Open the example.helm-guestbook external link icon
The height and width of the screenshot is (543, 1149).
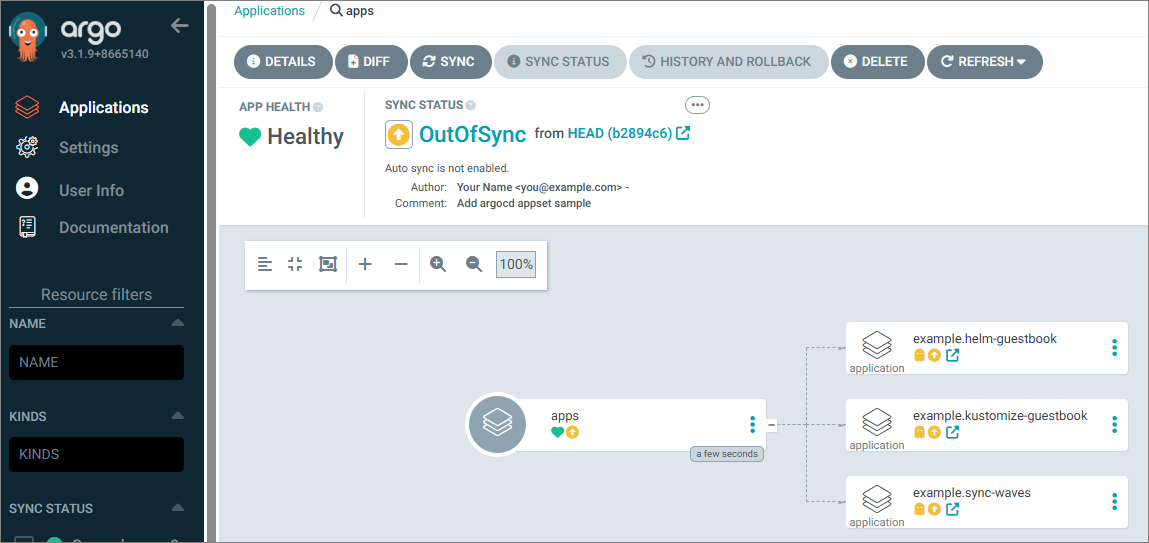pyautogui.click(x=953, y=355)
